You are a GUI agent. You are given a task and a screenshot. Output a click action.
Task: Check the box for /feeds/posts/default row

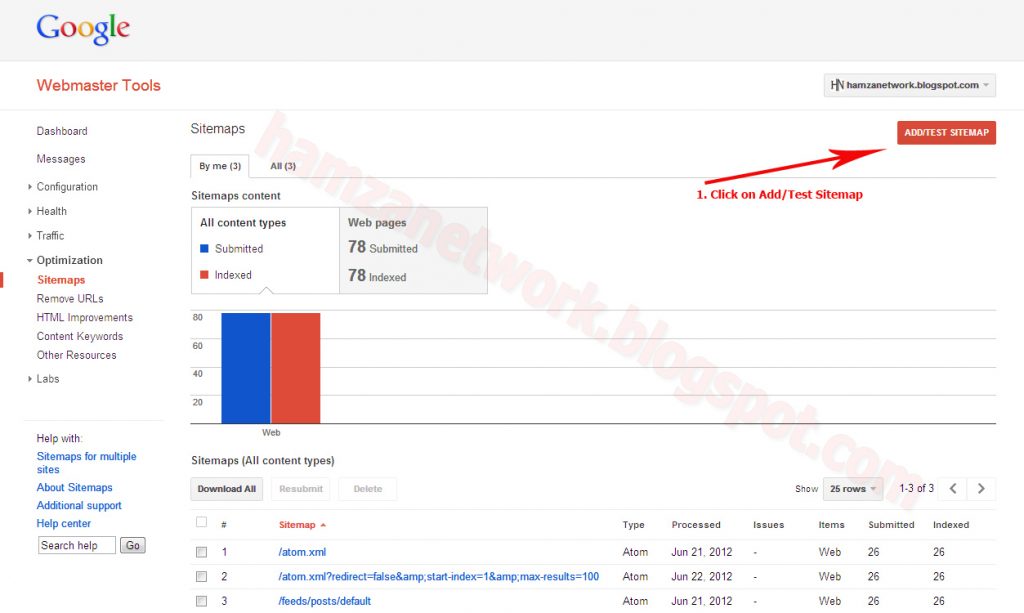pyautogui.click(x=201, y=601)
